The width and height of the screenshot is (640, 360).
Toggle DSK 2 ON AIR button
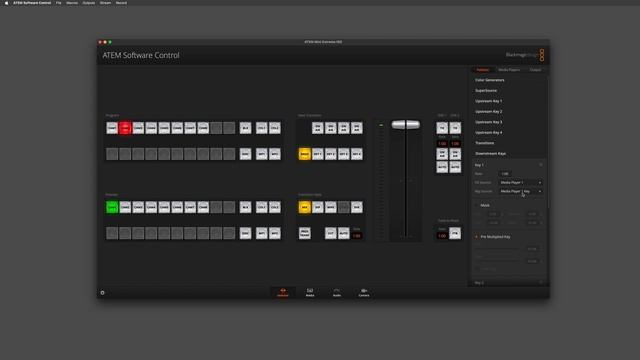coord(455,154)
